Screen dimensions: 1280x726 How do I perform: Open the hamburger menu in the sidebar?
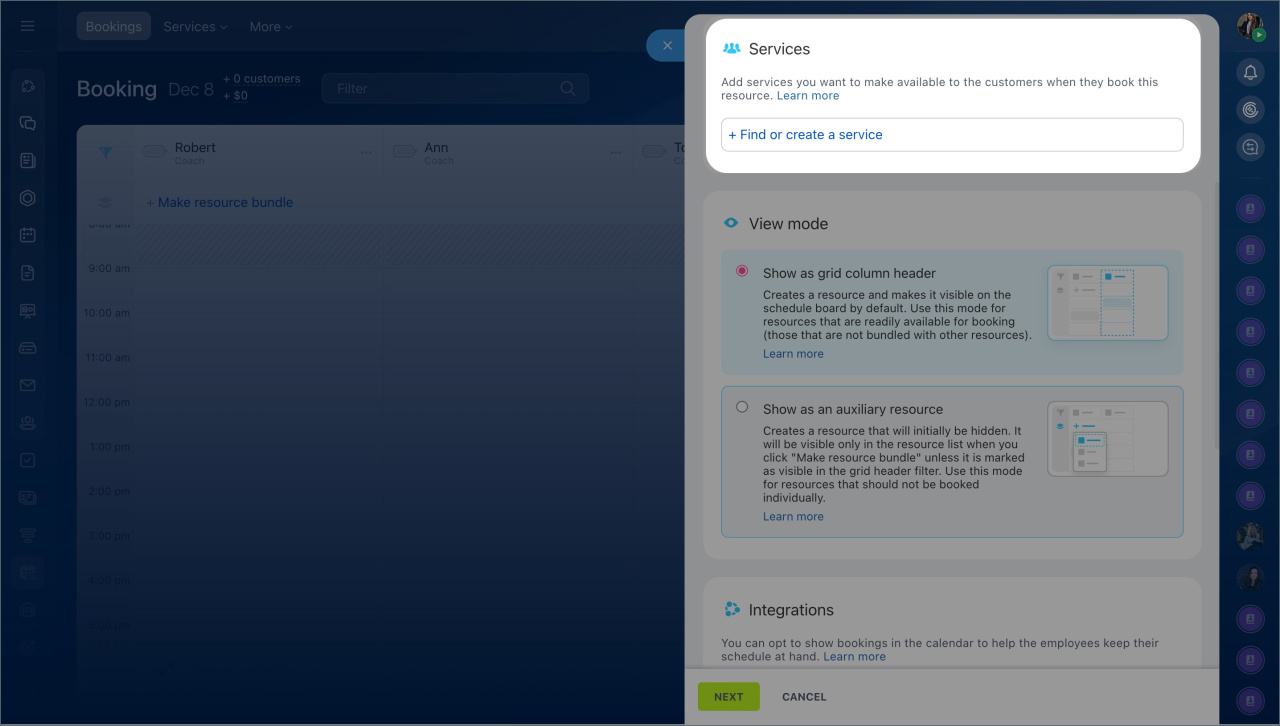point(27,26)
